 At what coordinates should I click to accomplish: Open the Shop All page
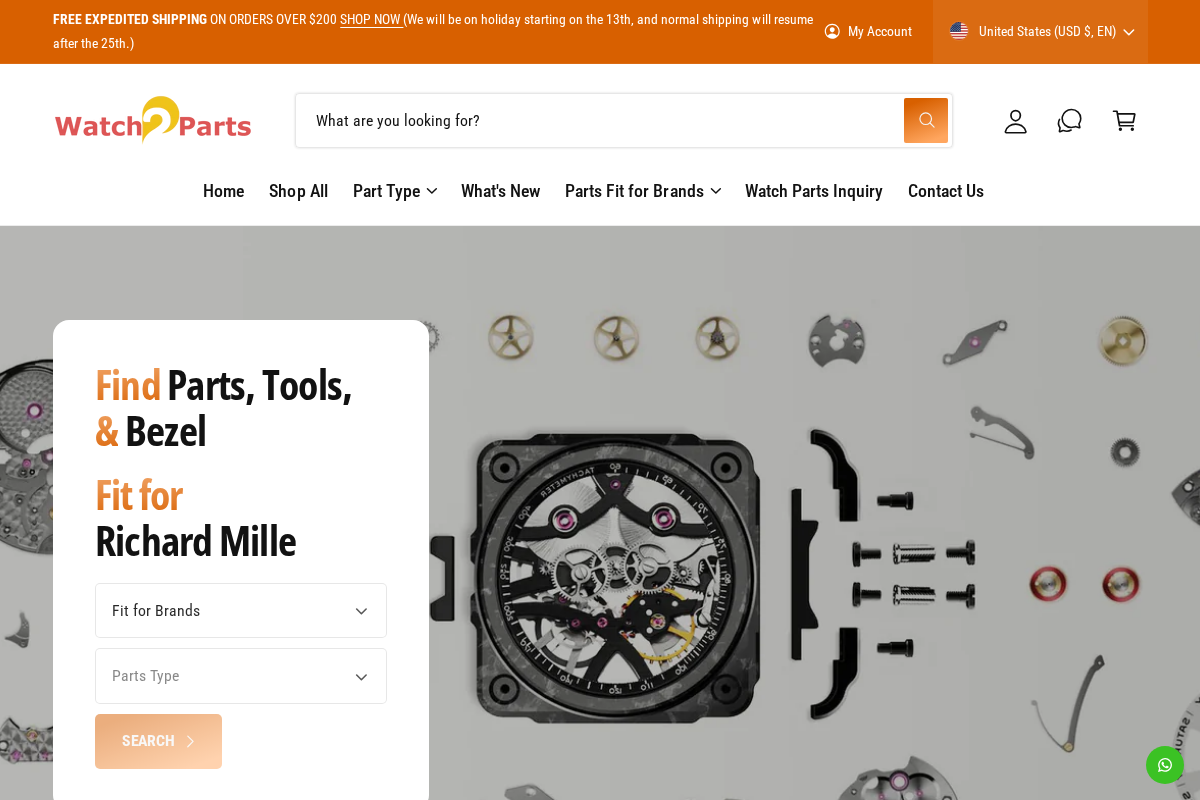click(x=298, y=191)
